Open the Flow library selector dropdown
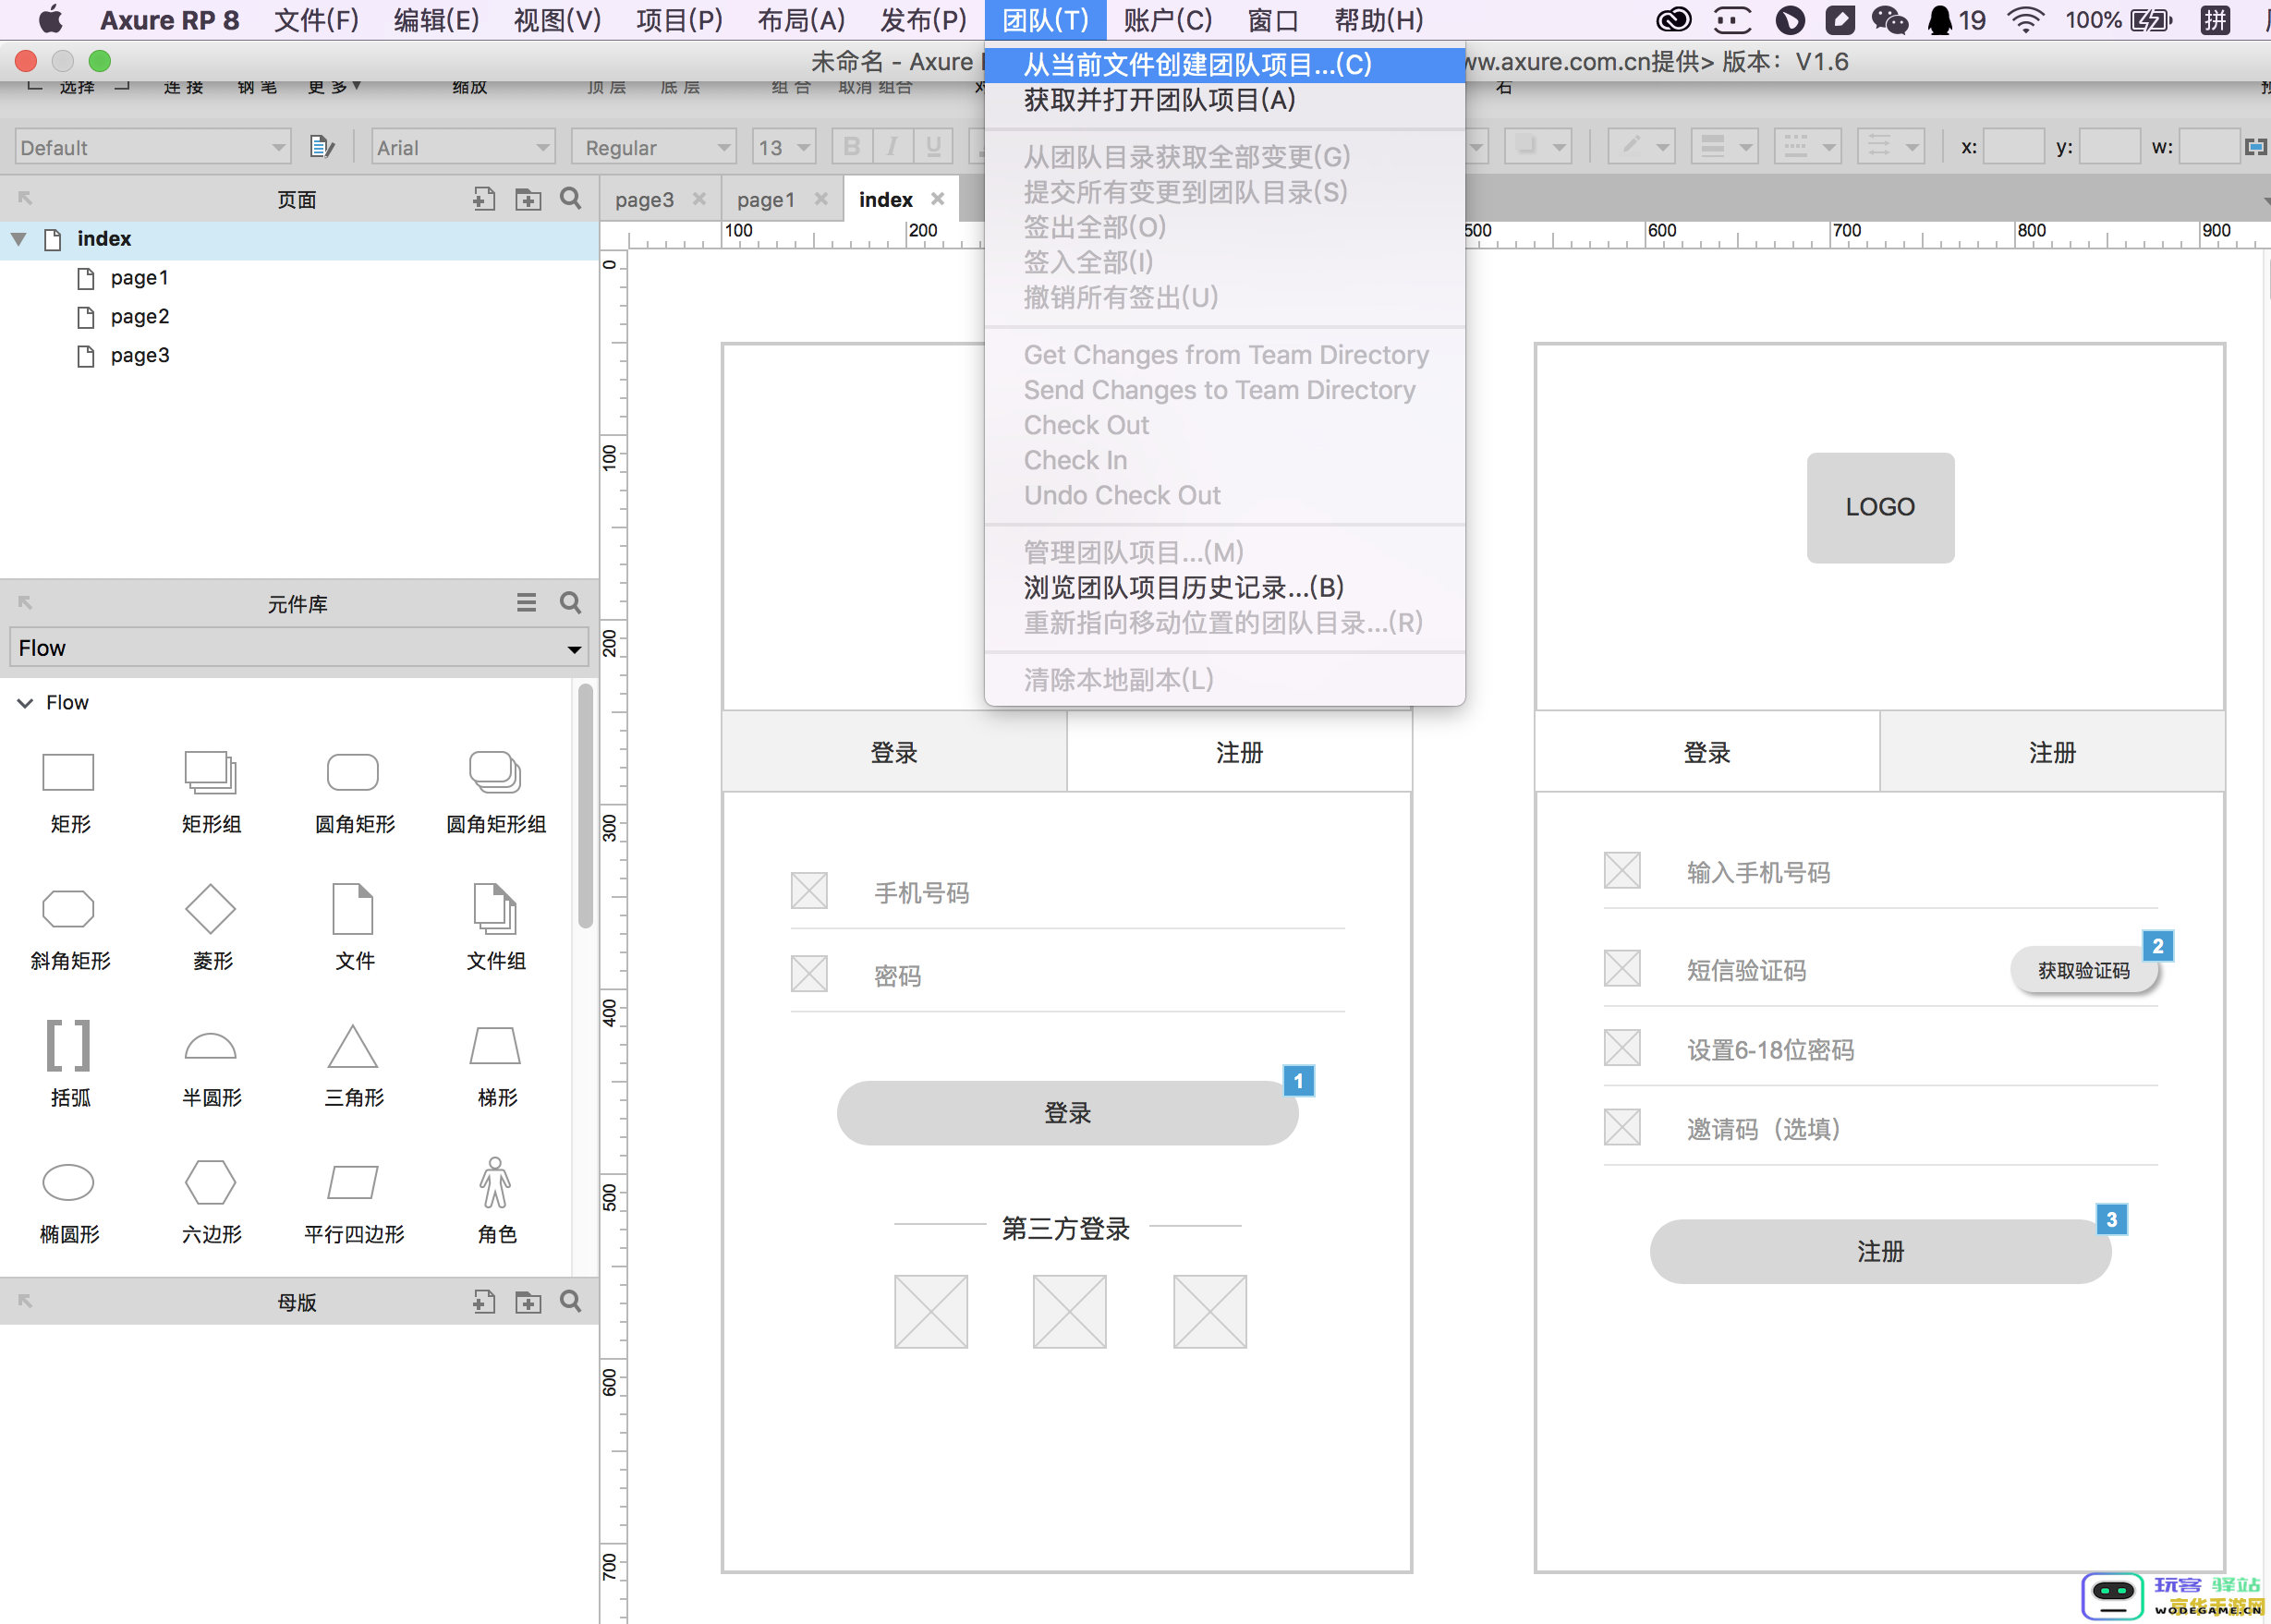Viewport: 2271px width, 1624px height. point(299,647)
